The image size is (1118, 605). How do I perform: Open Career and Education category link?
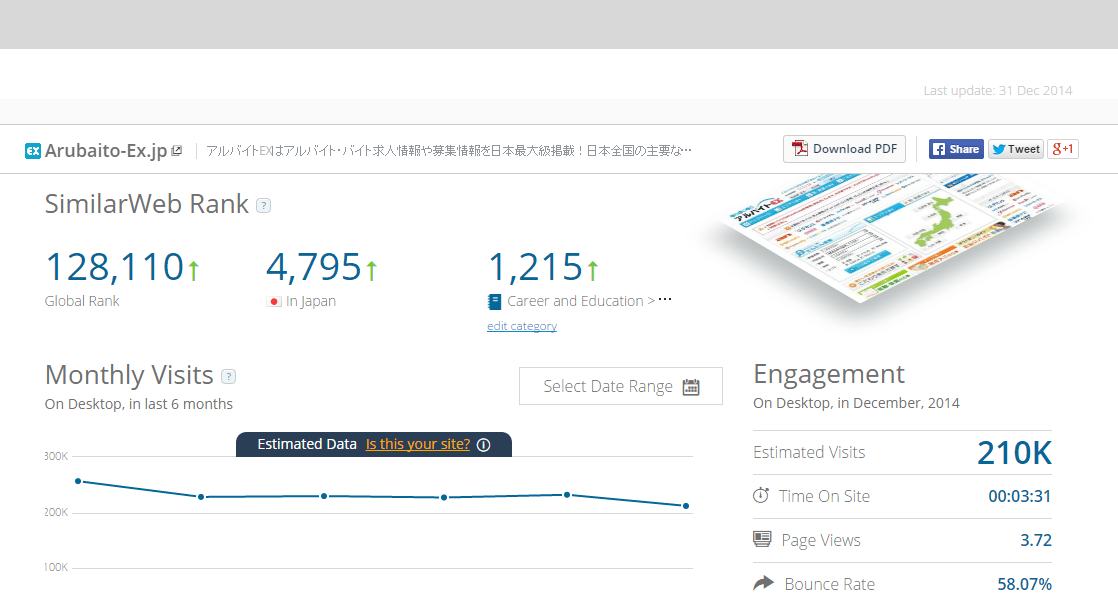575,301
